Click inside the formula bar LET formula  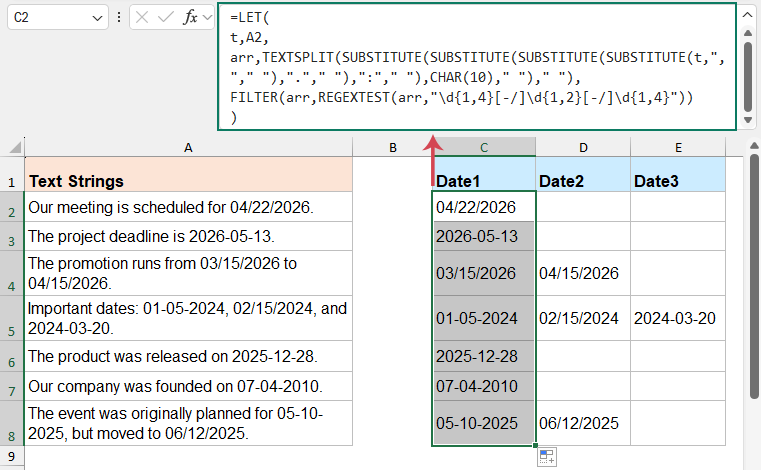pos(477,67)
